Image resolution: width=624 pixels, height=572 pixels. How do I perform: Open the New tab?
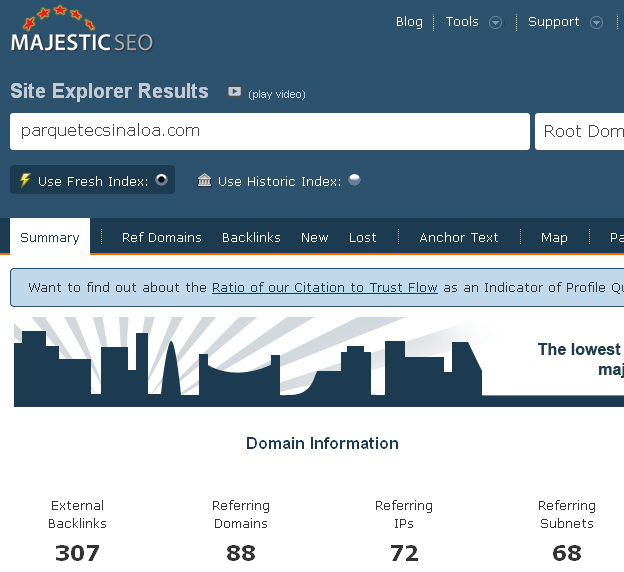click(x=314, y=237)
